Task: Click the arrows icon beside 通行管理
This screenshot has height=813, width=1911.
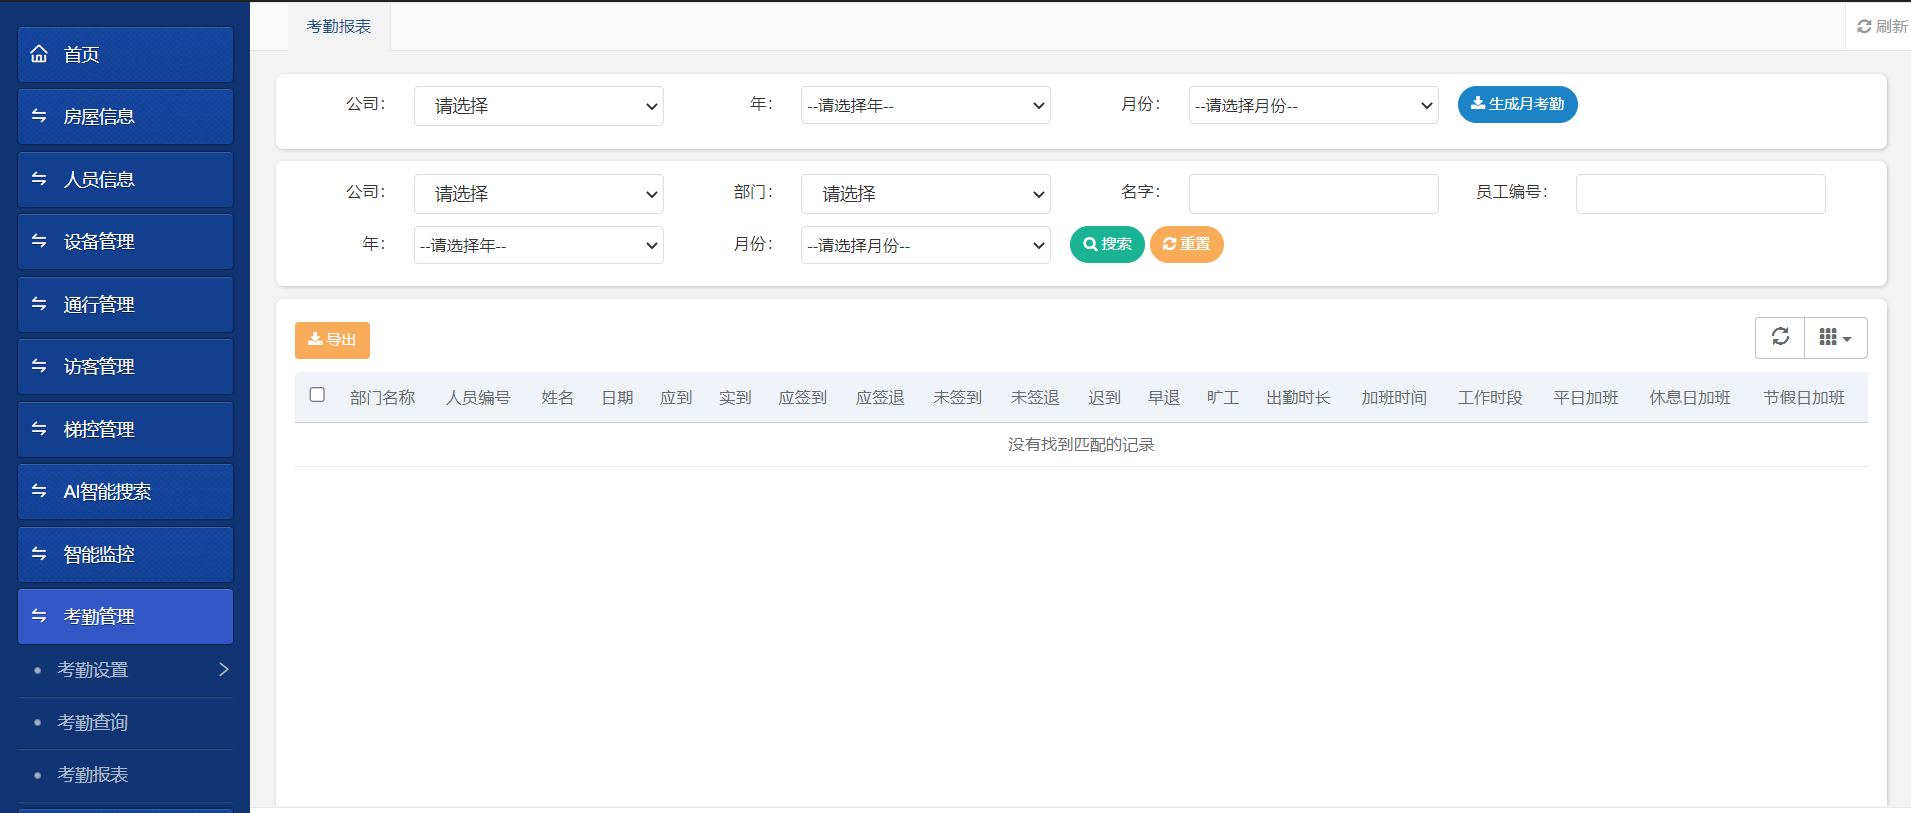Action: [39, 304]
